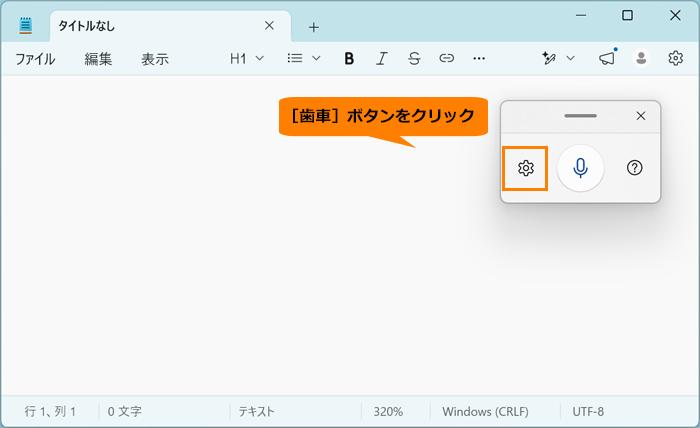The image size is (700, 428).
Task: Insert a link with the link icon
Action: pos(446,58)
